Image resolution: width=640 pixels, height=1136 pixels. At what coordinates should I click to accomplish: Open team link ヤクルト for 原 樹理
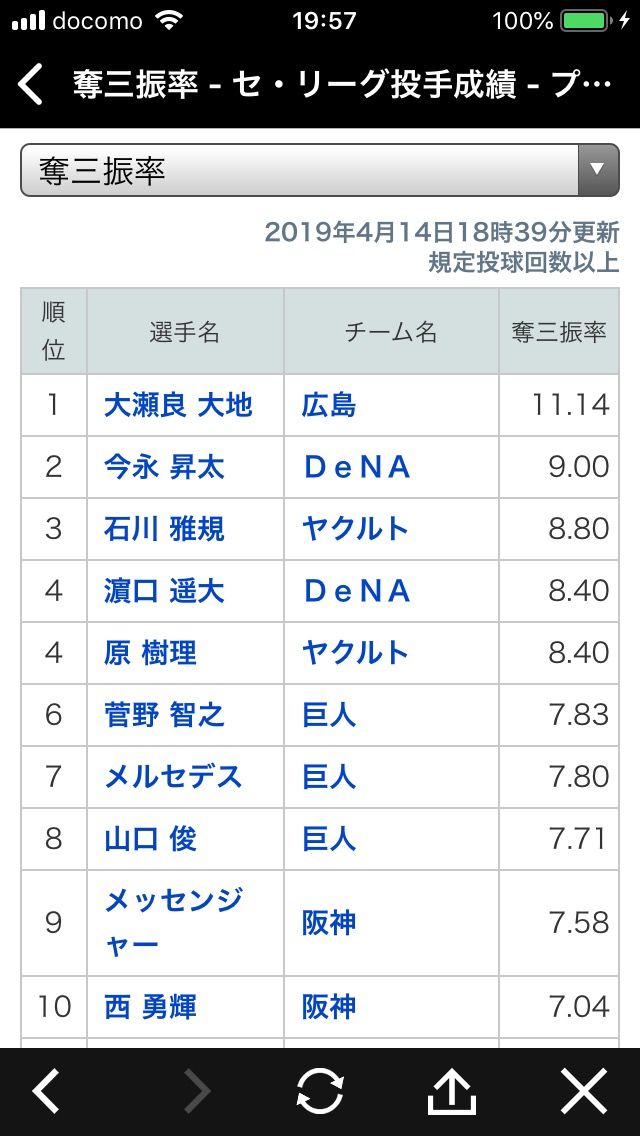tap(356, 653)
